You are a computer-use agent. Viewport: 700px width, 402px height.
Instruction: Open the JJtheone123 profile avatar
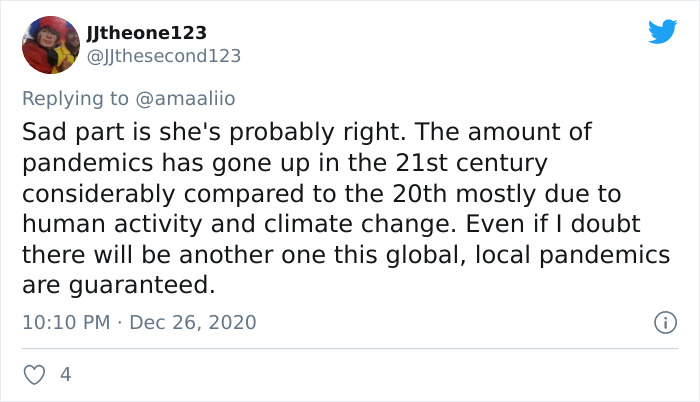pyautogui.click(x=50, y=46)
